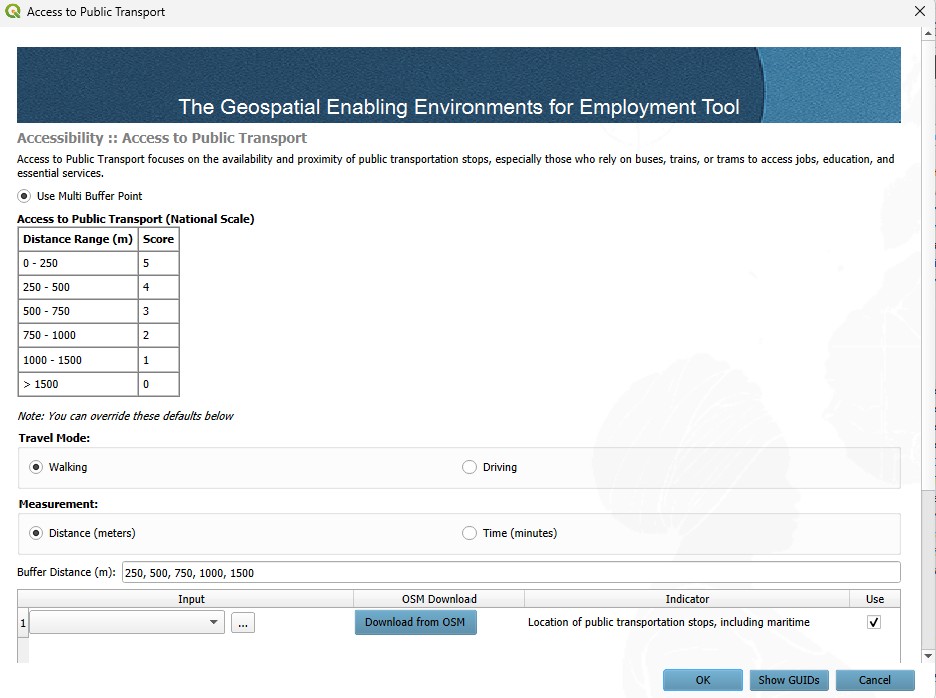Click the '1000 - 1500' distance cell

(78, 360)
